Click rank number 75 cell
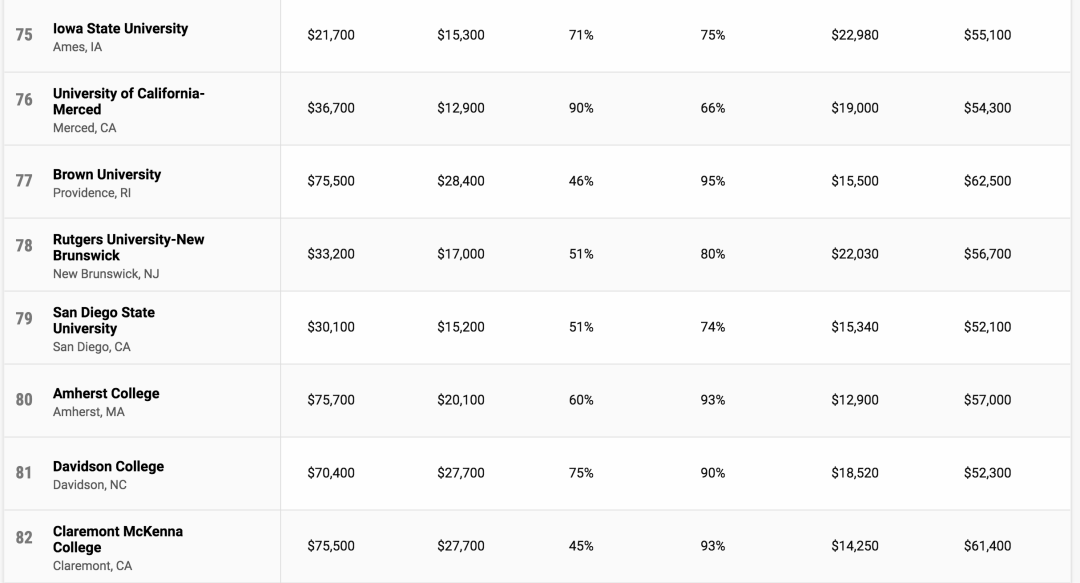Viewport: 1080px width, 583px height. (x=24, y=35)
